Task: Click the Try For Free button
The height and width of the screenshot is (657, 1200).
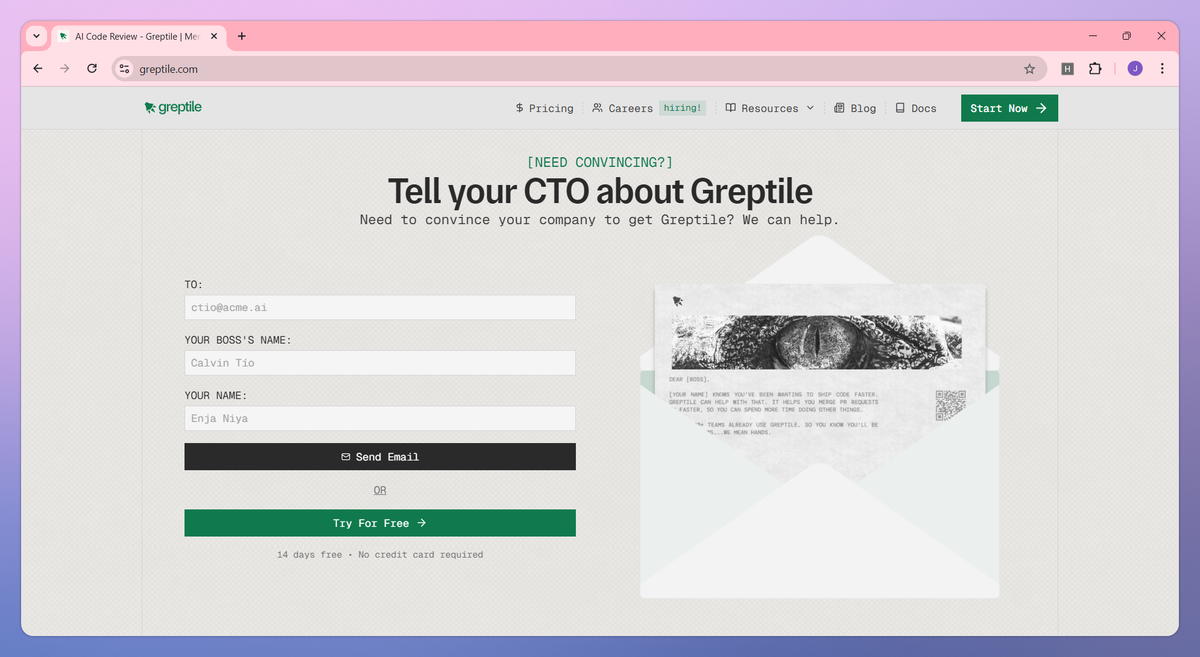Action: point(380,523)
